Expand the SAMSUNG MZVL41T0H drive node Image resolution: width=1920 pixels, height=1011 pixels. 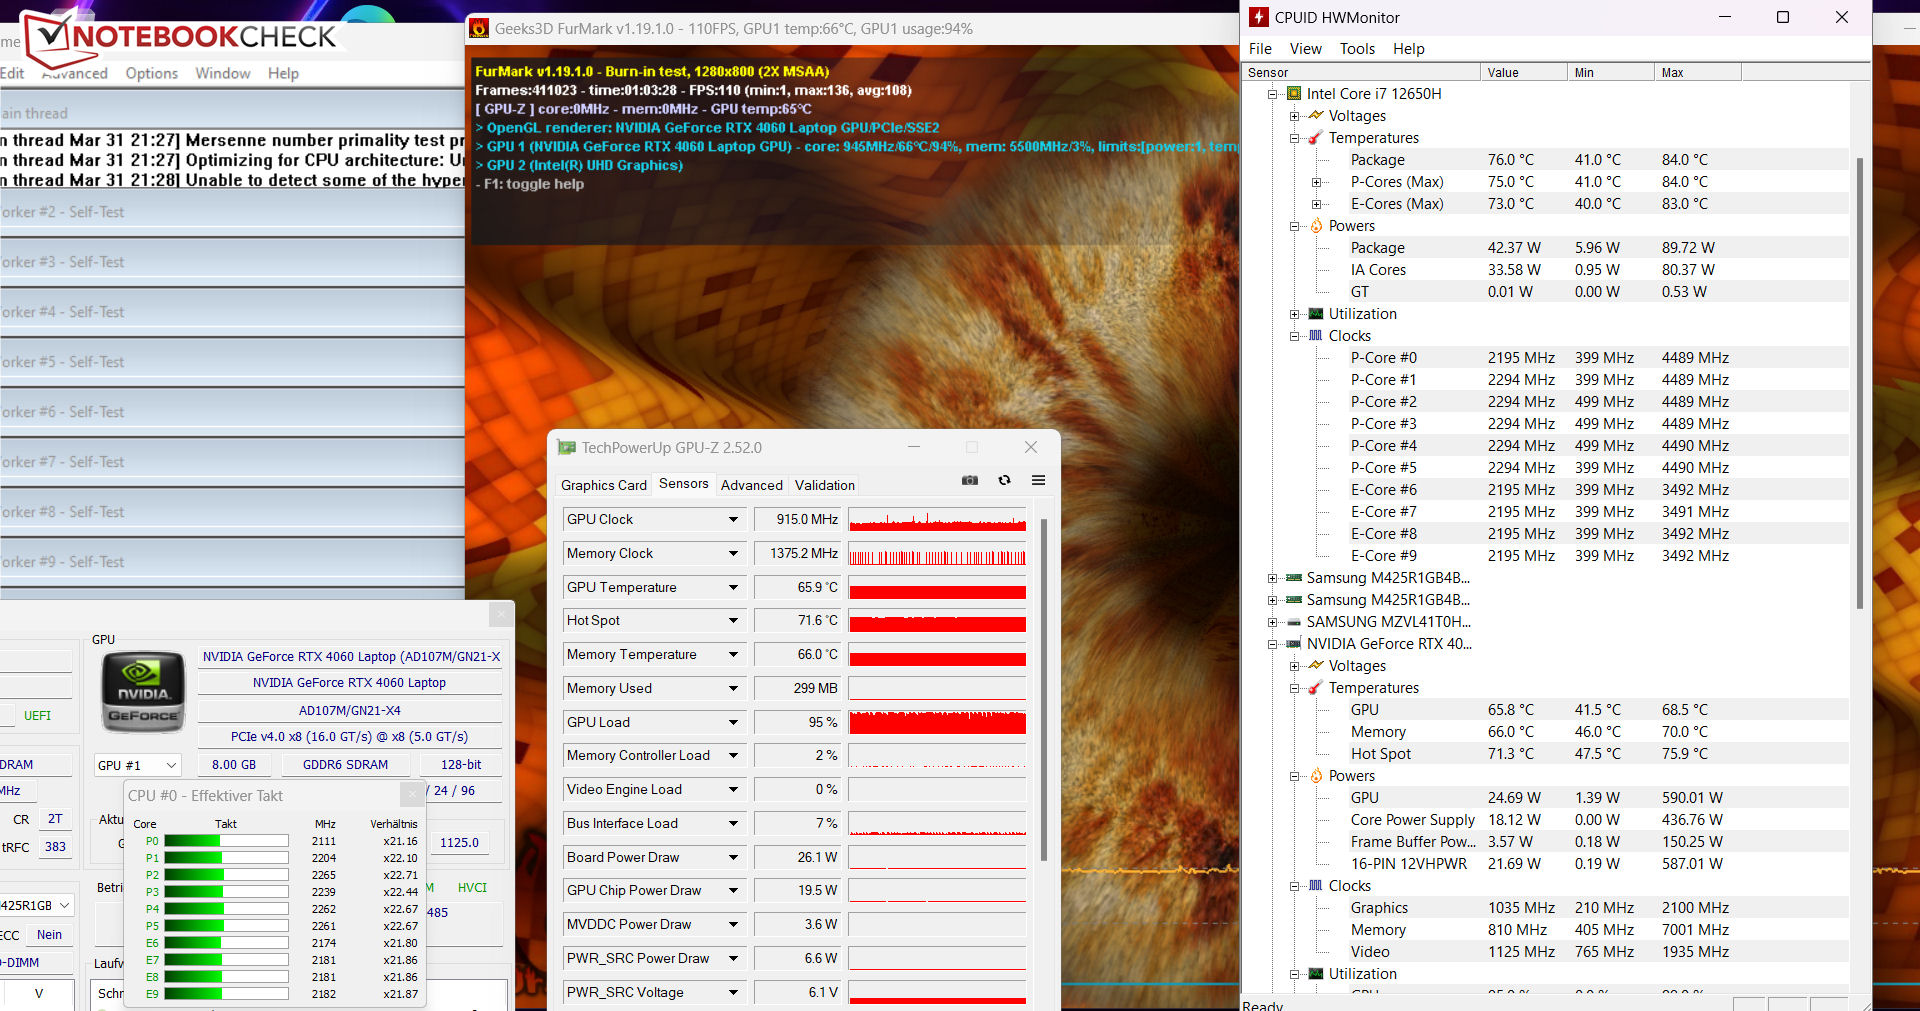pyautogui.click(x=1273, y=622)
